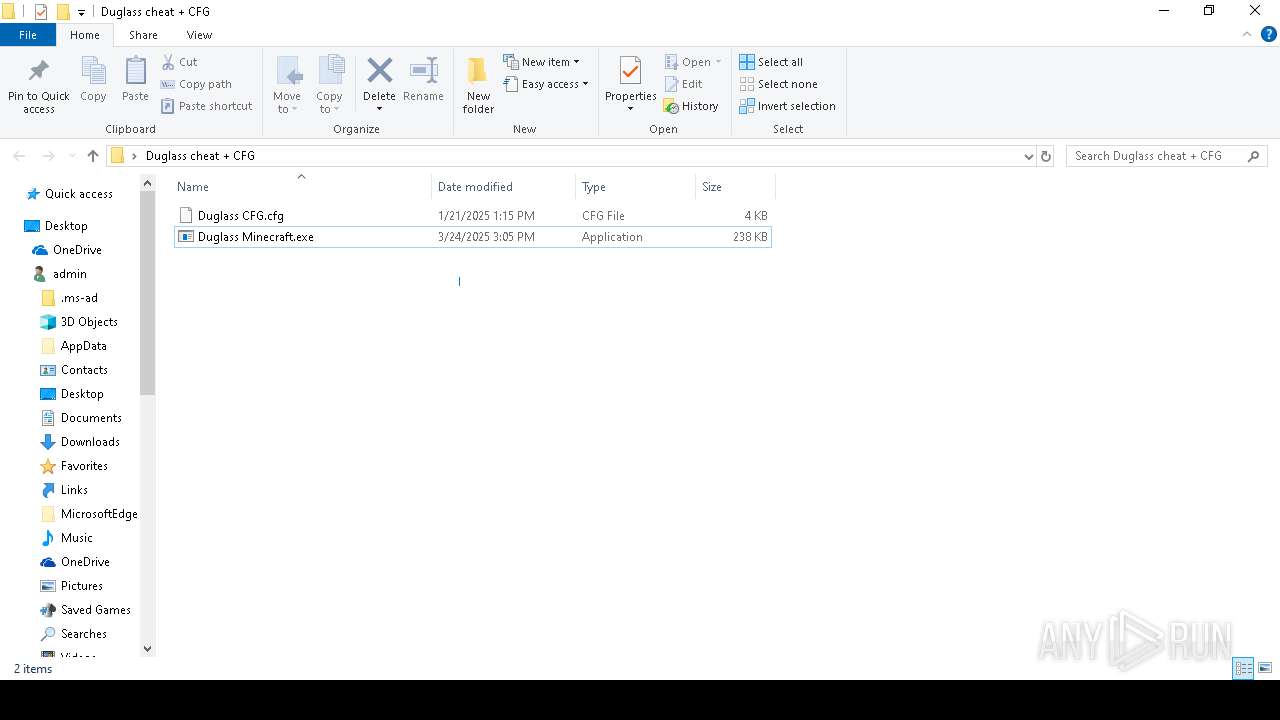This screenshot has height=720, width=1280.
Task: Click the Search Duglass cheat + CFG box
Action: (1166, 156)
